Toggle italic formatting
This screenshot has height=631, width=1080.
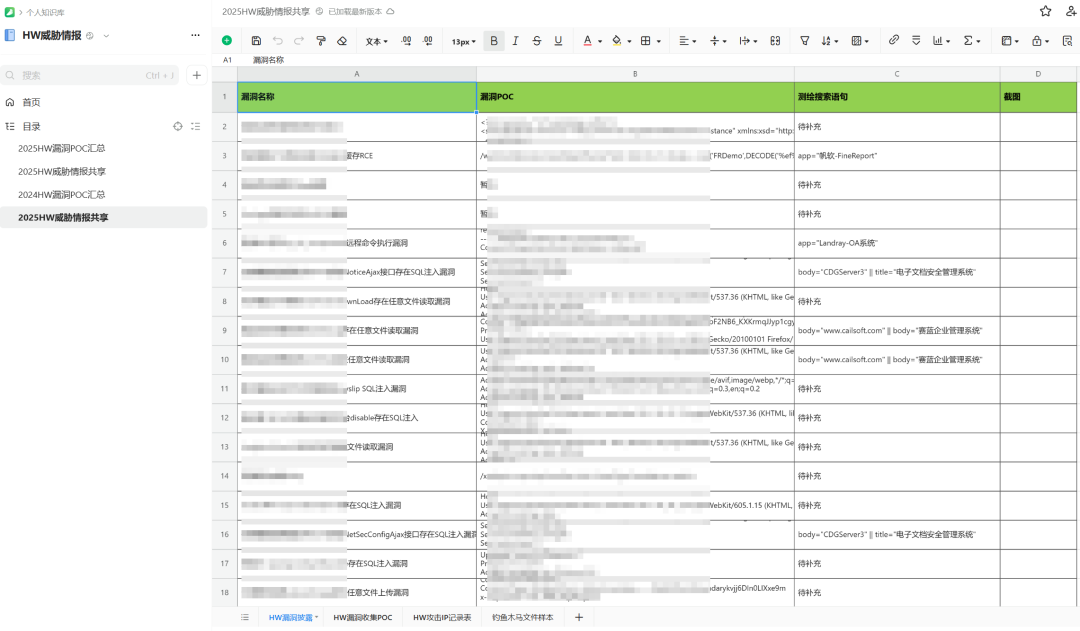(x=515, y=41)
